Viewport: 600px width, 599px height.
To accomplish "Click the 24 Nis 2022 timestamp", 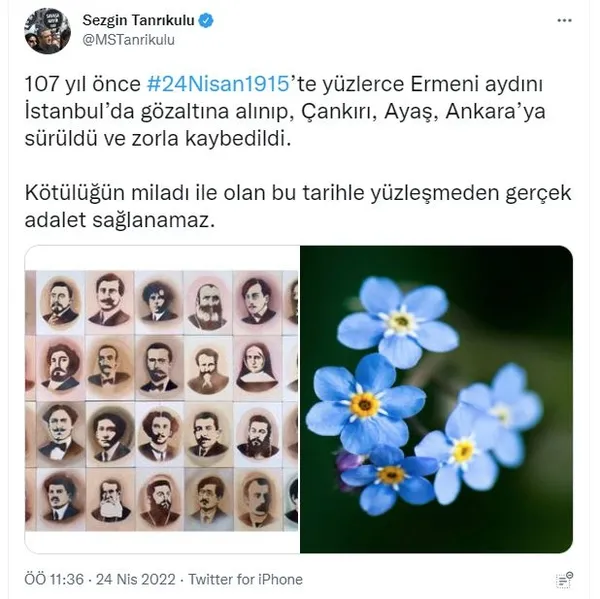I will (135, 579).
